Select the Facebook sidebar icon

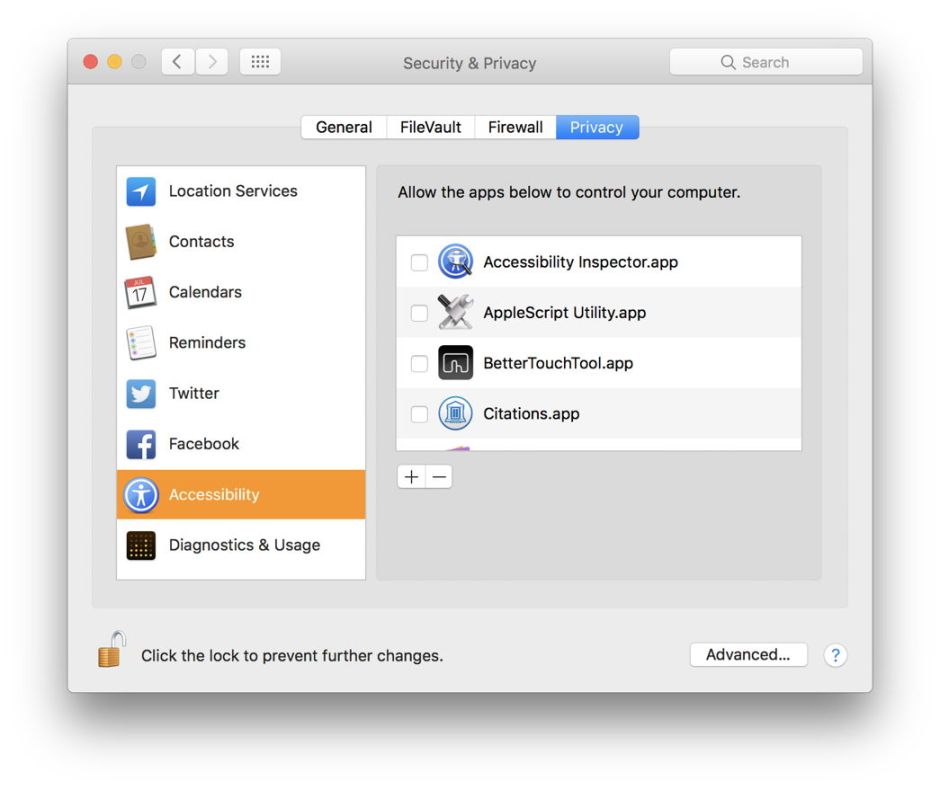coord(141,443)
